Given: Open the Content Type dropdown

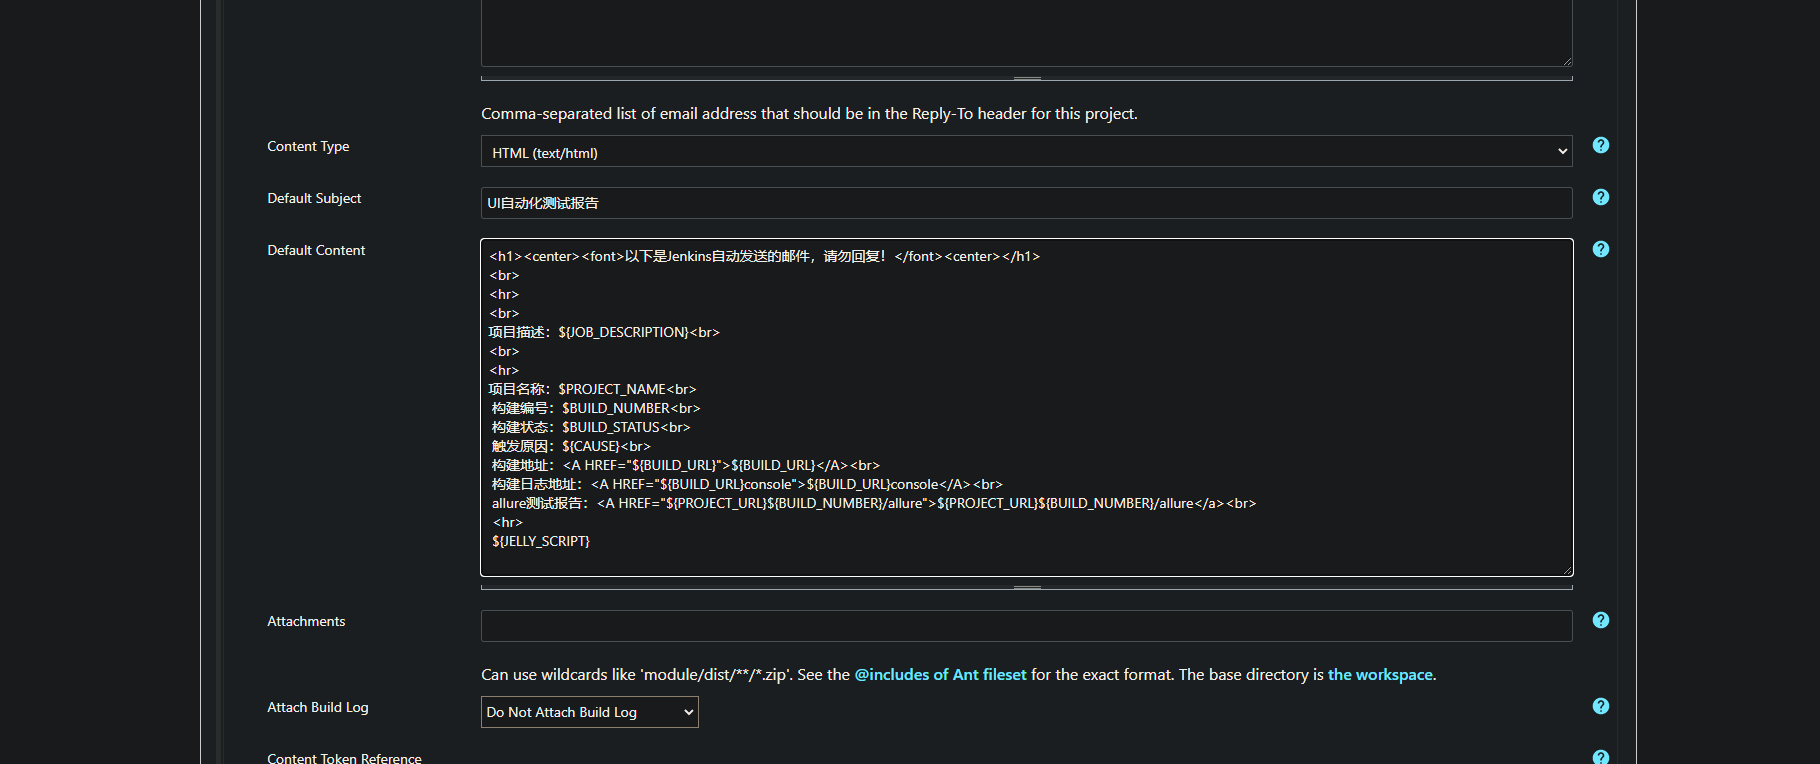Looking at the screenshot, I should pos(1026,152).
